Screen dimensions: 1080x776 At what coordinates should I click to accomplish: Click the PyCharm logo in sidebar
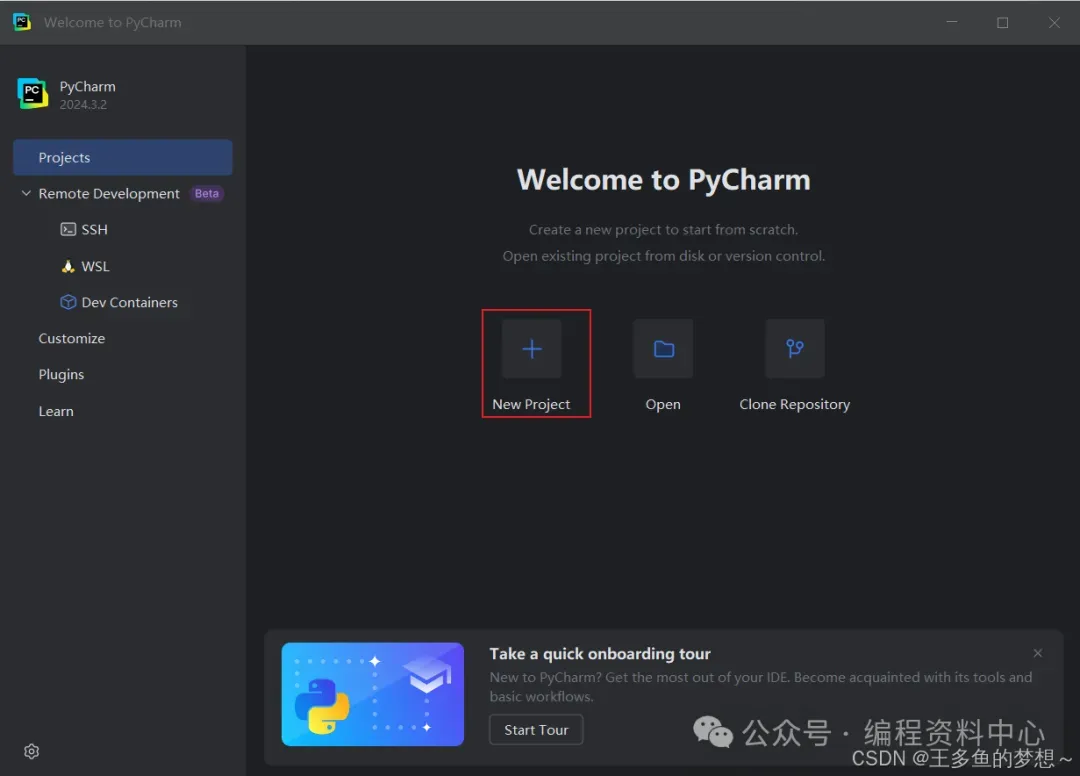coord(32,94)
